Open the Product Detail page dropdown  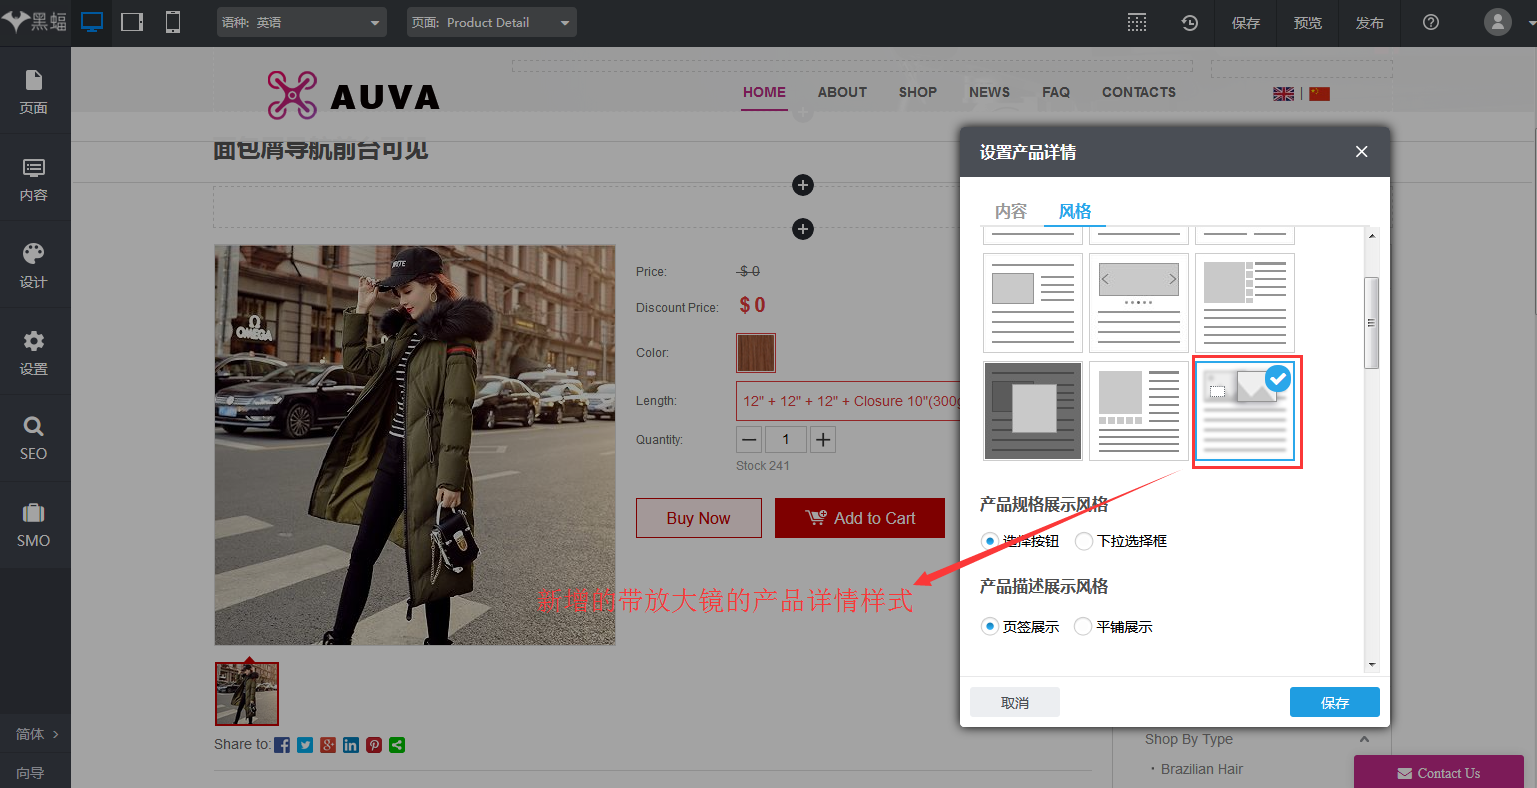(491, 21)
